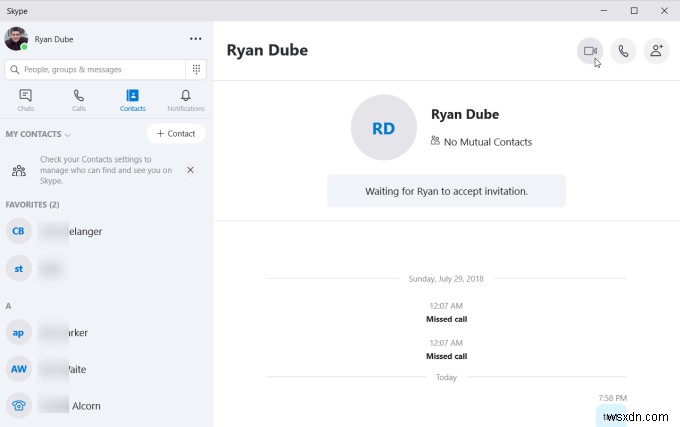The width and height of the screenshot is (680, 427).
Task: Click the RD profile avatar circle
Action: (x=383, y=128)
